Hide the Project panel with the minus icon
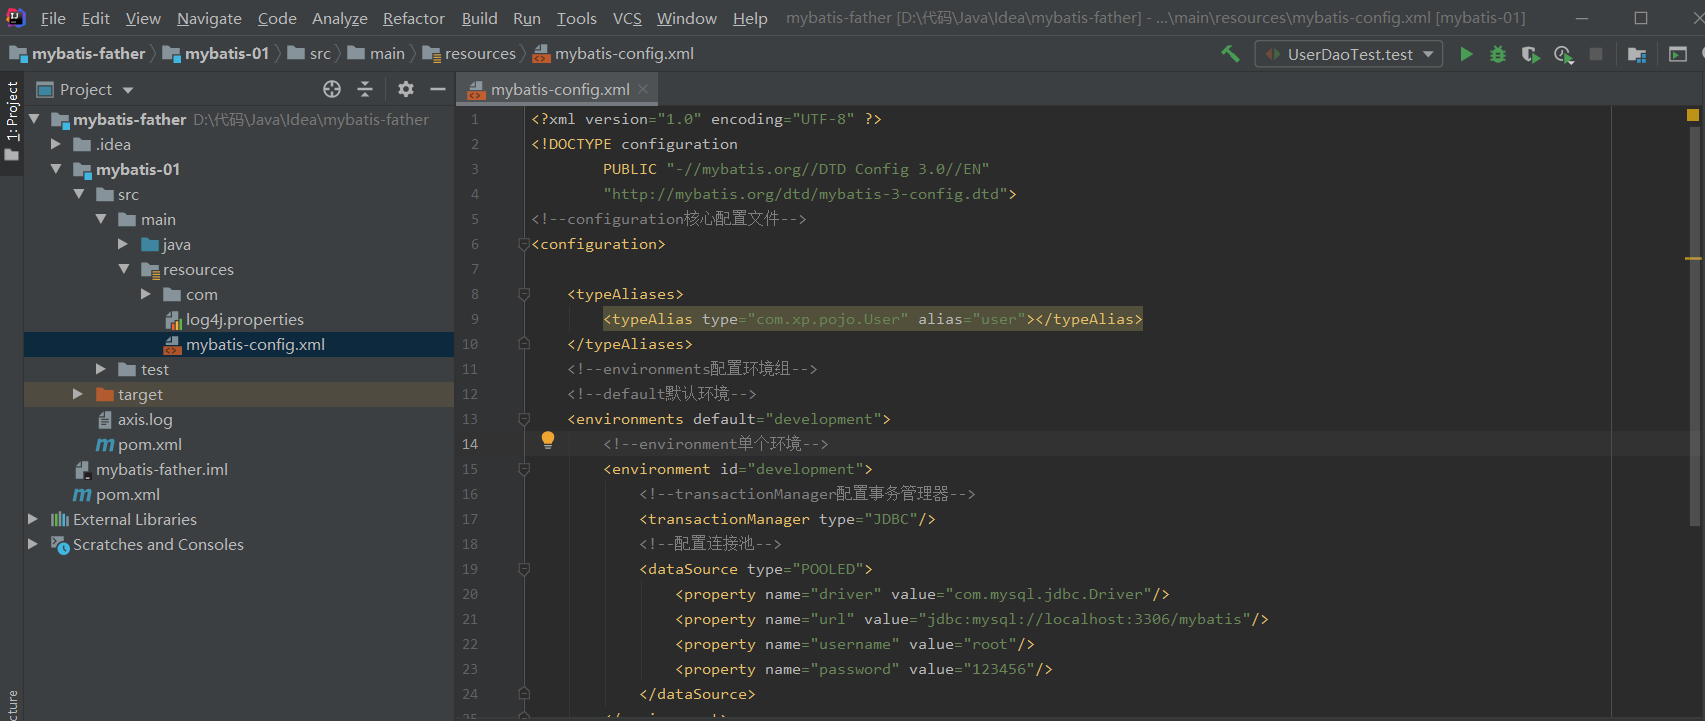The height and width of the screenshot is (721, 1705). pyautogui.click(x=438, y=89)
